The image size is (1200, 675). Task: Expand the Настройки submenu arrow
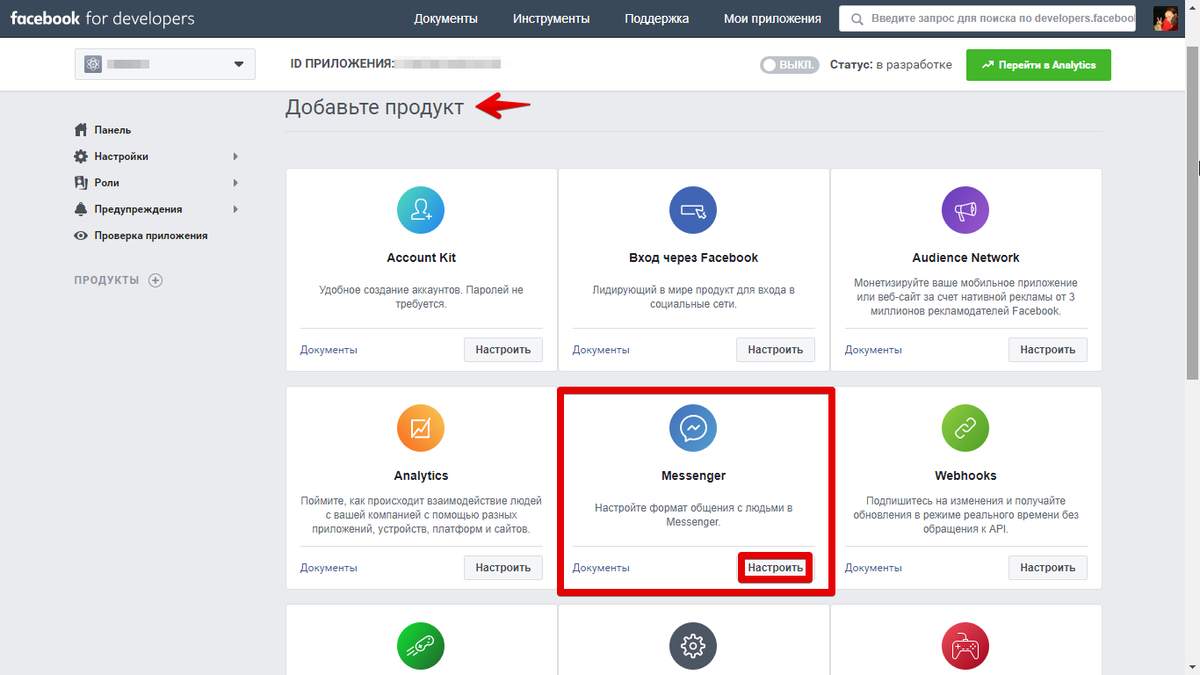click(236, 157)
